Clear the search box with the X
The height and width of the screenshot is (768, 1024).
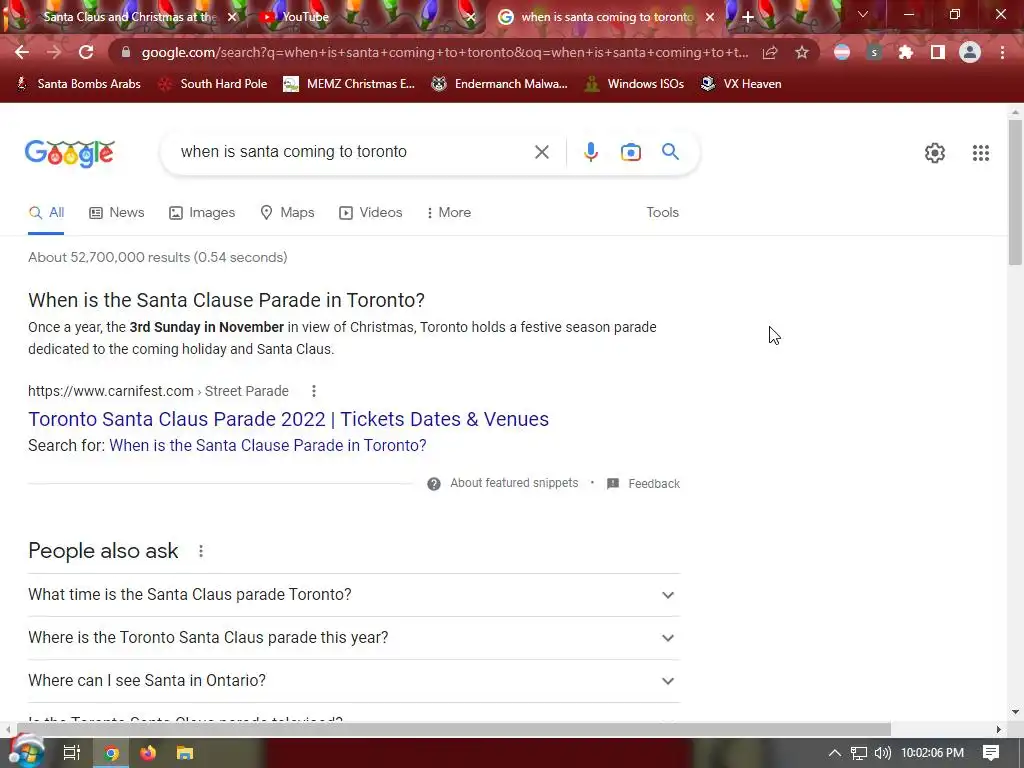click(x=541, y=152)
